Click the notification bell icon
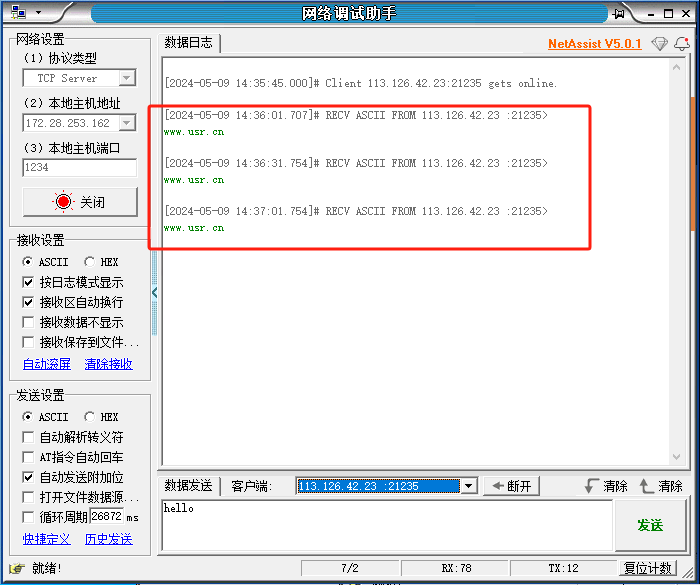Screen dimensions: 700x585 coord(682,44)
